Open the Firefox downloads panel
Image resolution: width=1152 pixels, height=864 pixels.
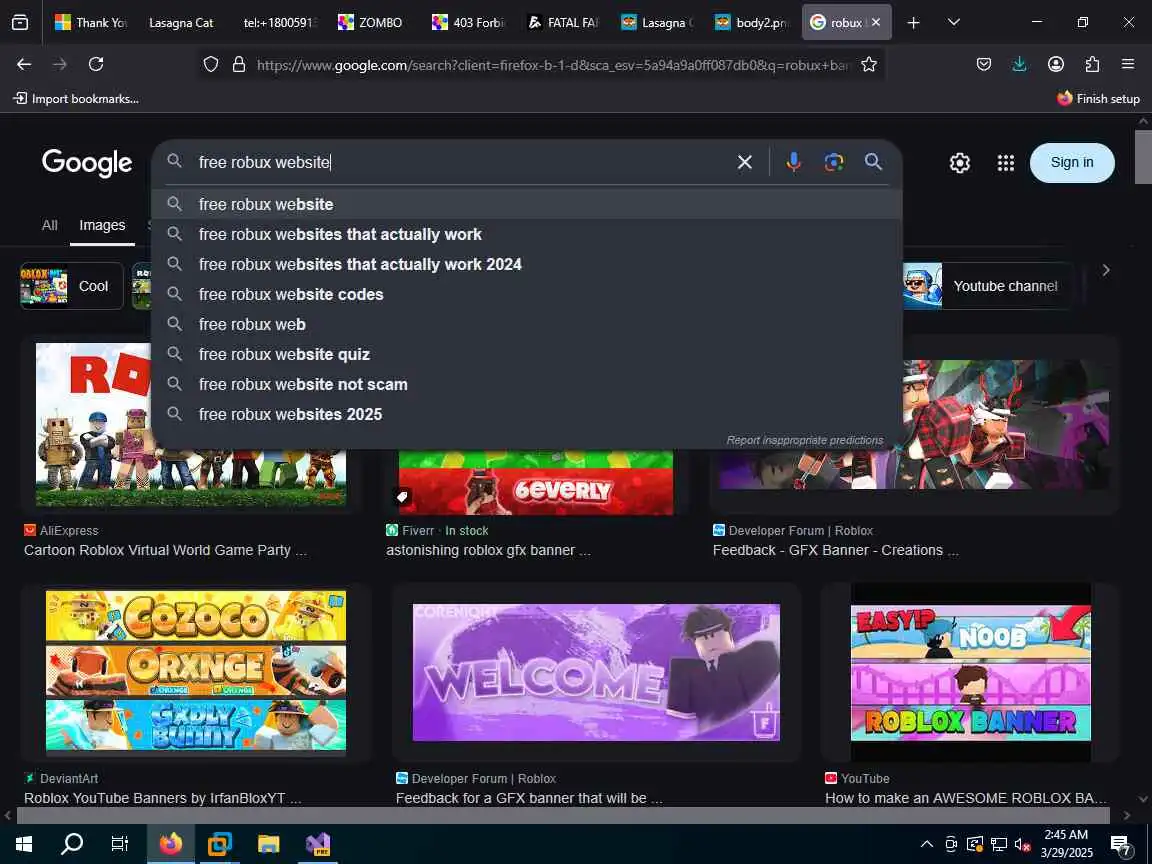pyautogui.click(x=1020, y=65)
